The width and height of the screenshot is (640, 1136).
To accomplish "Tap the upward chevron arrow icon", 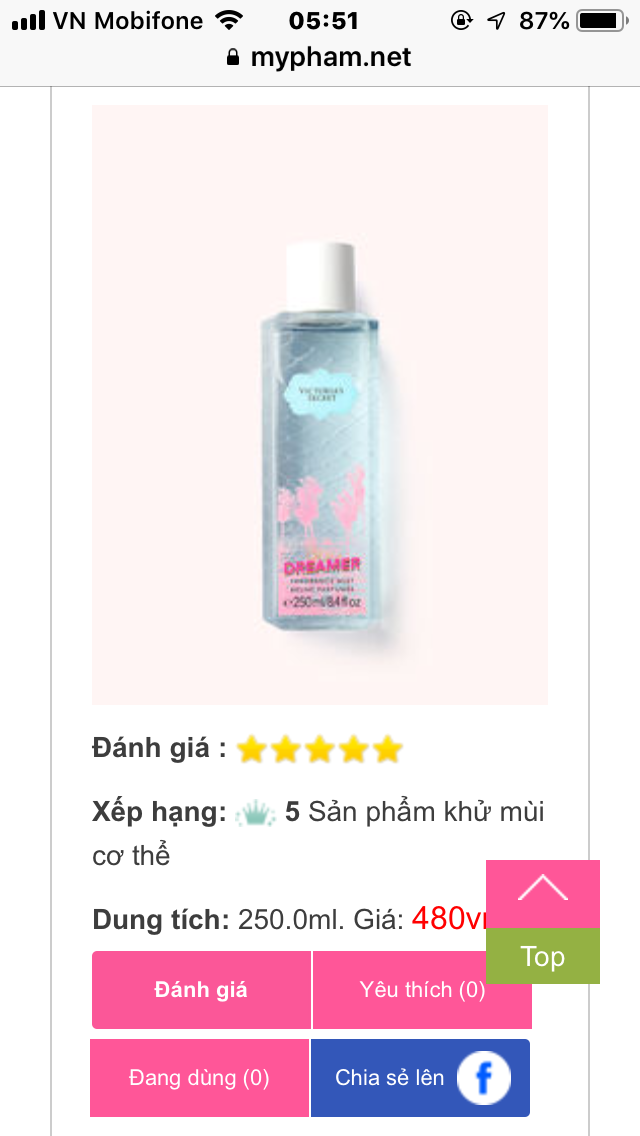I will tap(543, 888).
